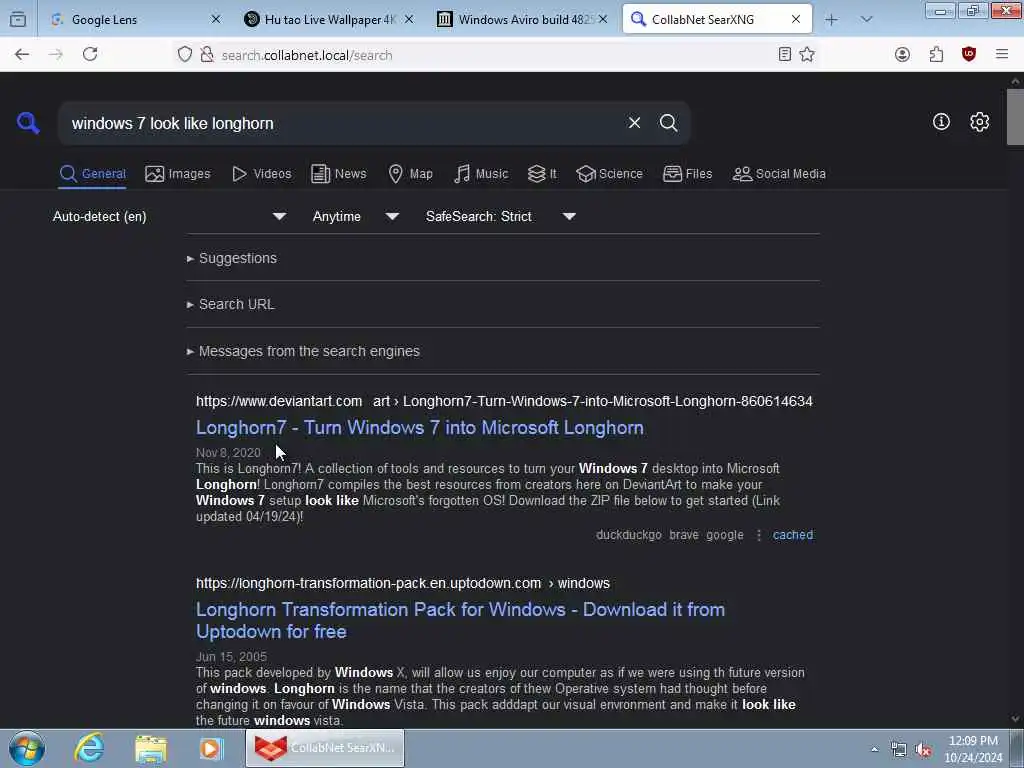Toggle reader view icon in address bar
The height and width of the screenshot is (768, 1024).
785,55
